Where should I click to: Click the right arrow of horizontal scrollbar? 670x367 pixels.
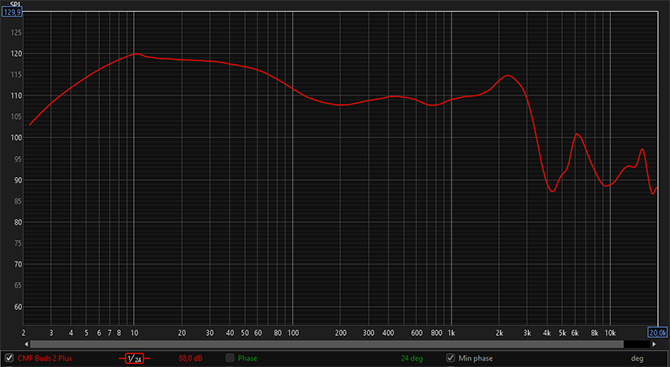[x=654, y=344]
